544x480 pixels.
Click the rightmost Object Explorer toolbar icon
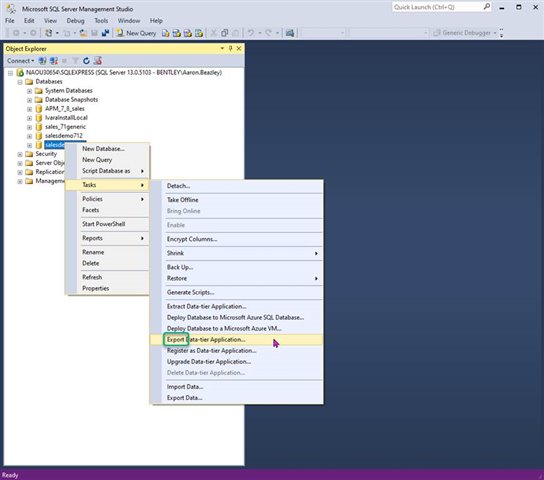(x=98, y=61)
